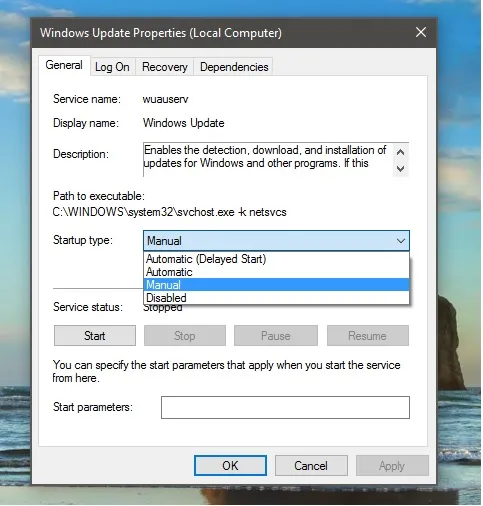The width and height of the screenshot is (483, 506).
Task: Click the Start parameters label
Action: [x=93, y=407]
